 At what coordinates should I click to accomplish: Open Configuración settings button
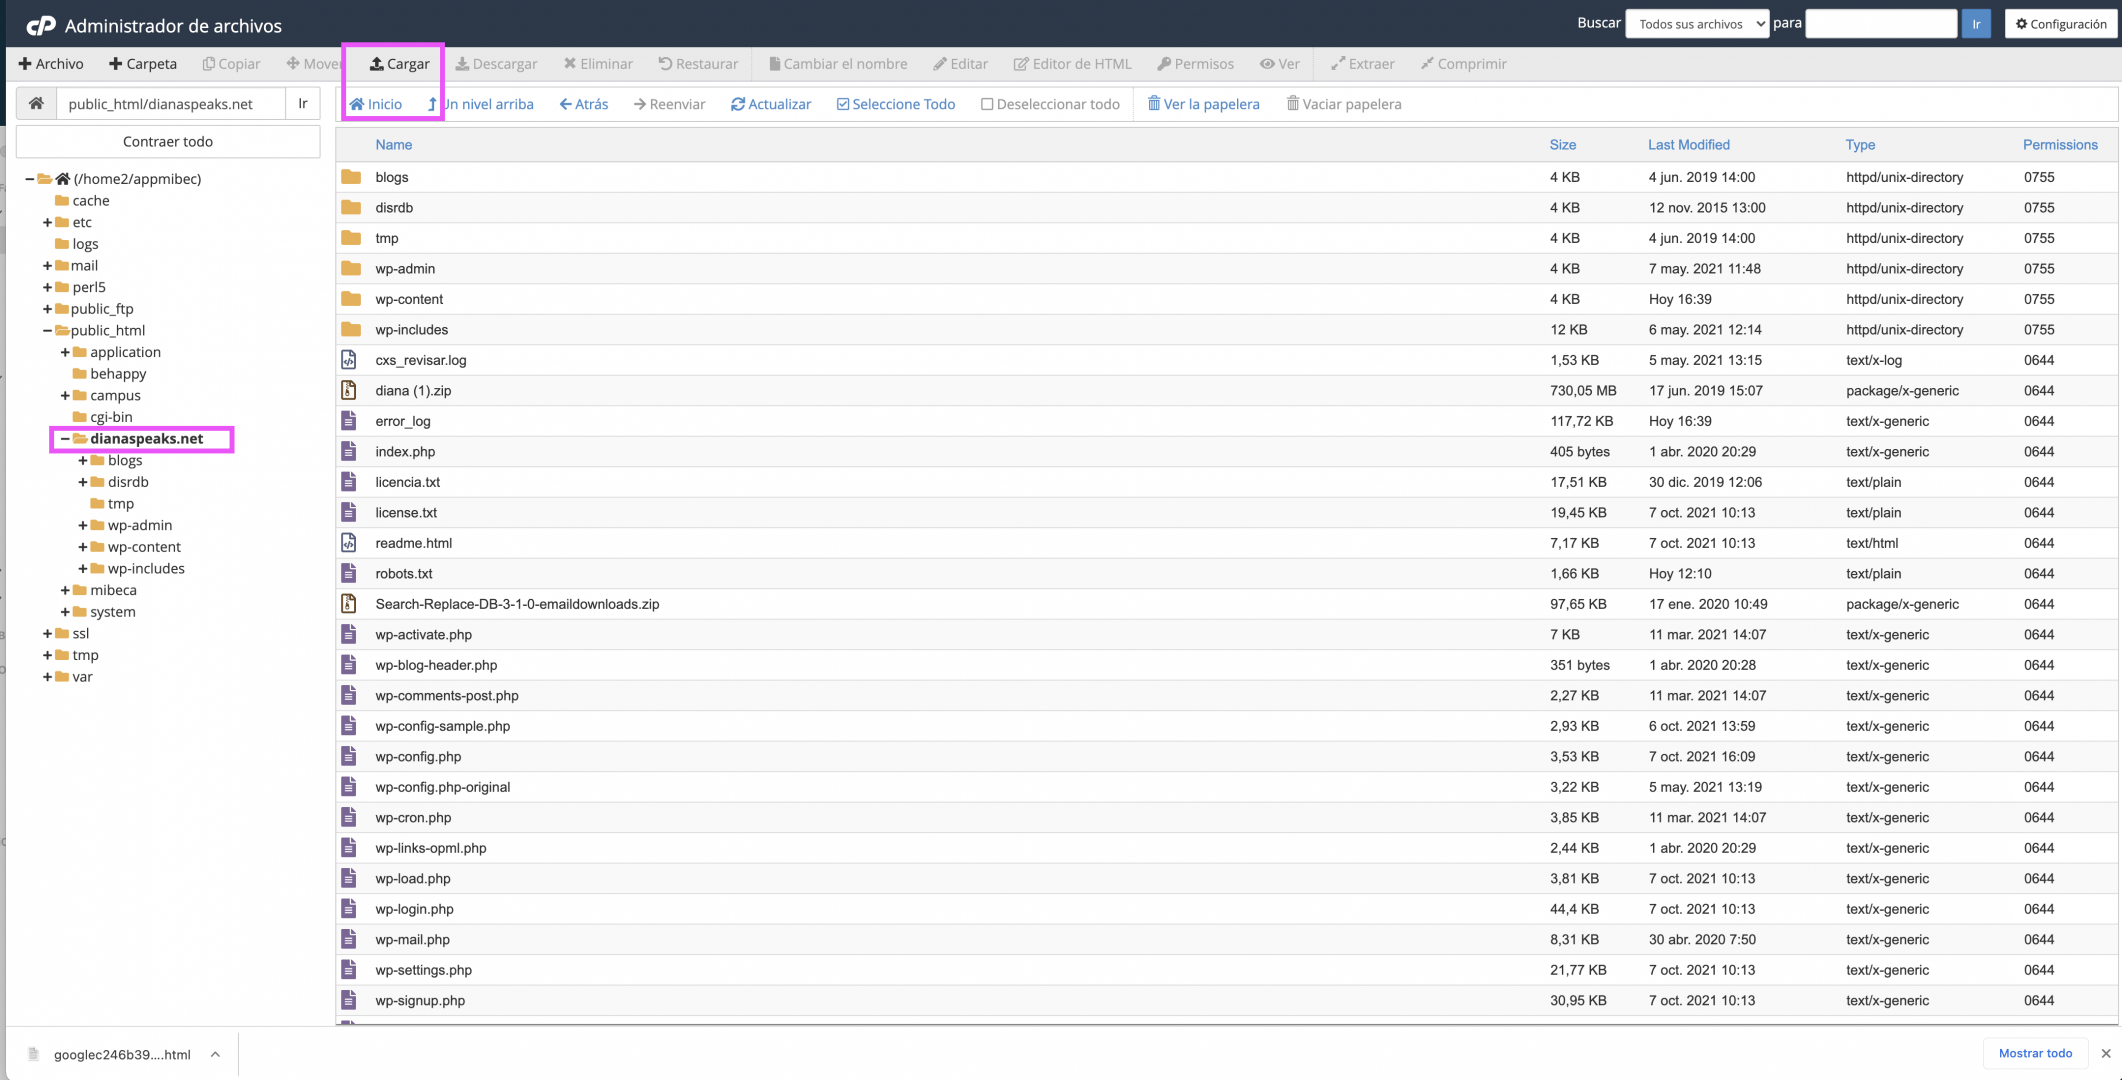(2061, 24)
